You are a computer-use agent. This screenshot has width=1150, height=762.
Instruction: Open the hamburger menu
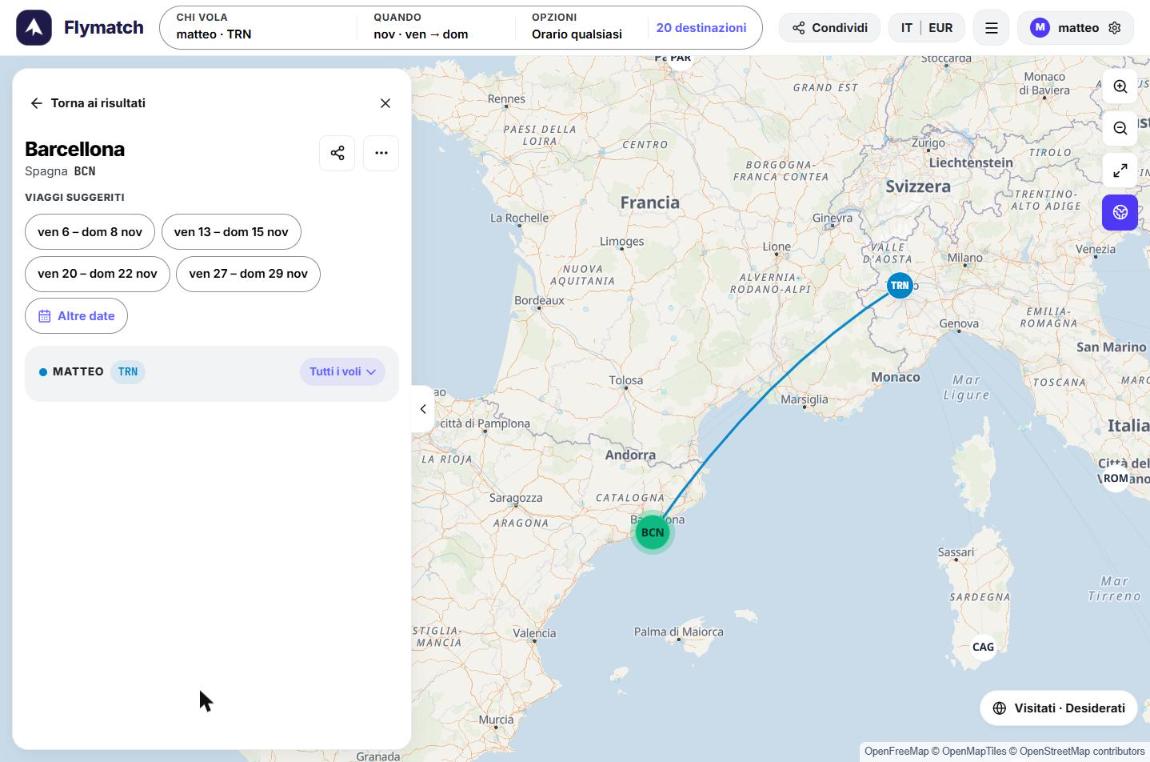pos(991,28)
